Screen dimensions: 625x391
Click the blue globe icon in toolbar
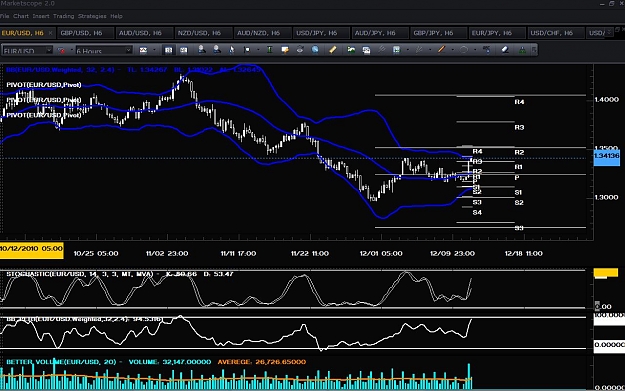(315, 50)
